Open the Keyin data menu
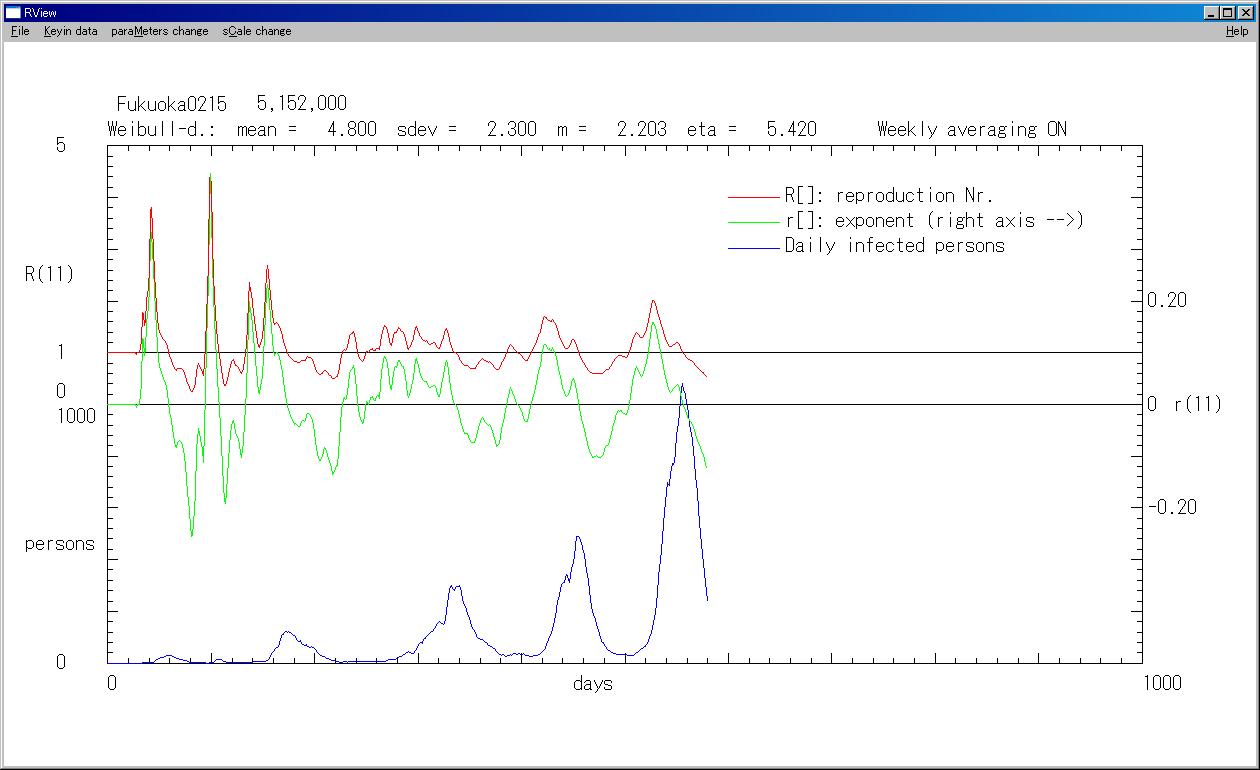1260x770 pixels. [70, 31]
